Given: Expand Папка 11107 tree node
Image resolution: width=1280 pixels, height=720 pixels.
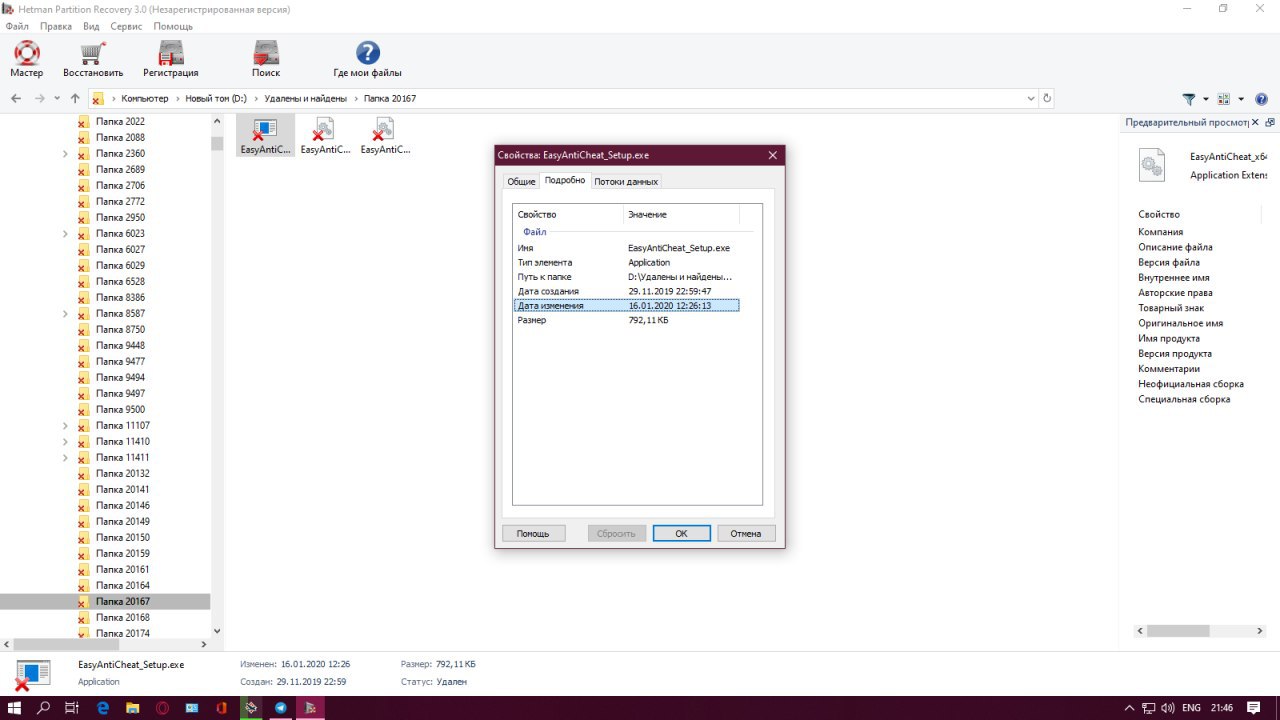Looking at the screenshot, I should point(65,426).
